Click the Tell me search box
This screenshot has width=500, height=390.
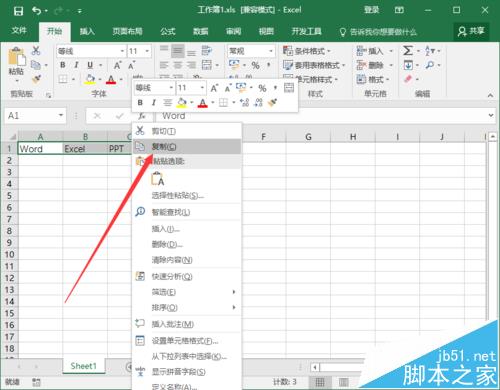coord(378,32)
